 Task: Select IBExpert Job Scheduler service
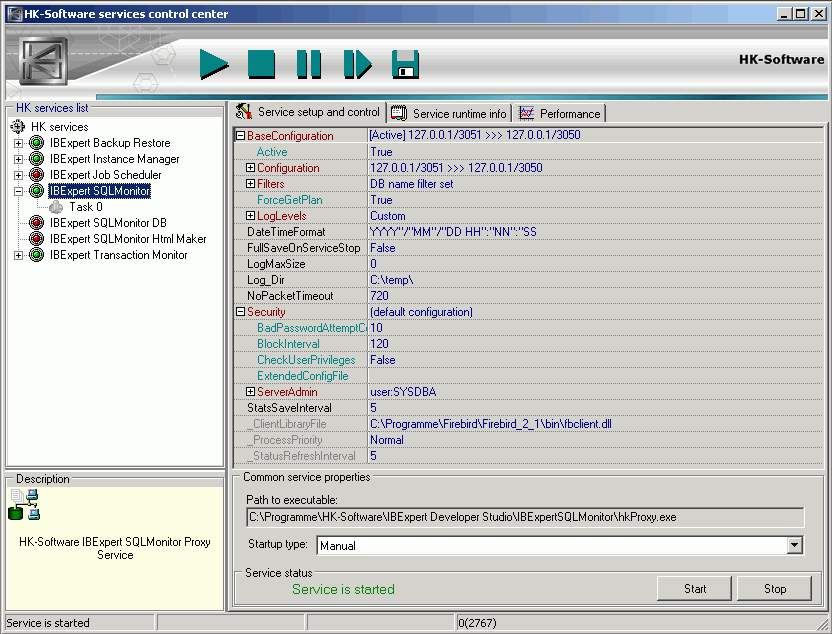click(x=106, y=175)
